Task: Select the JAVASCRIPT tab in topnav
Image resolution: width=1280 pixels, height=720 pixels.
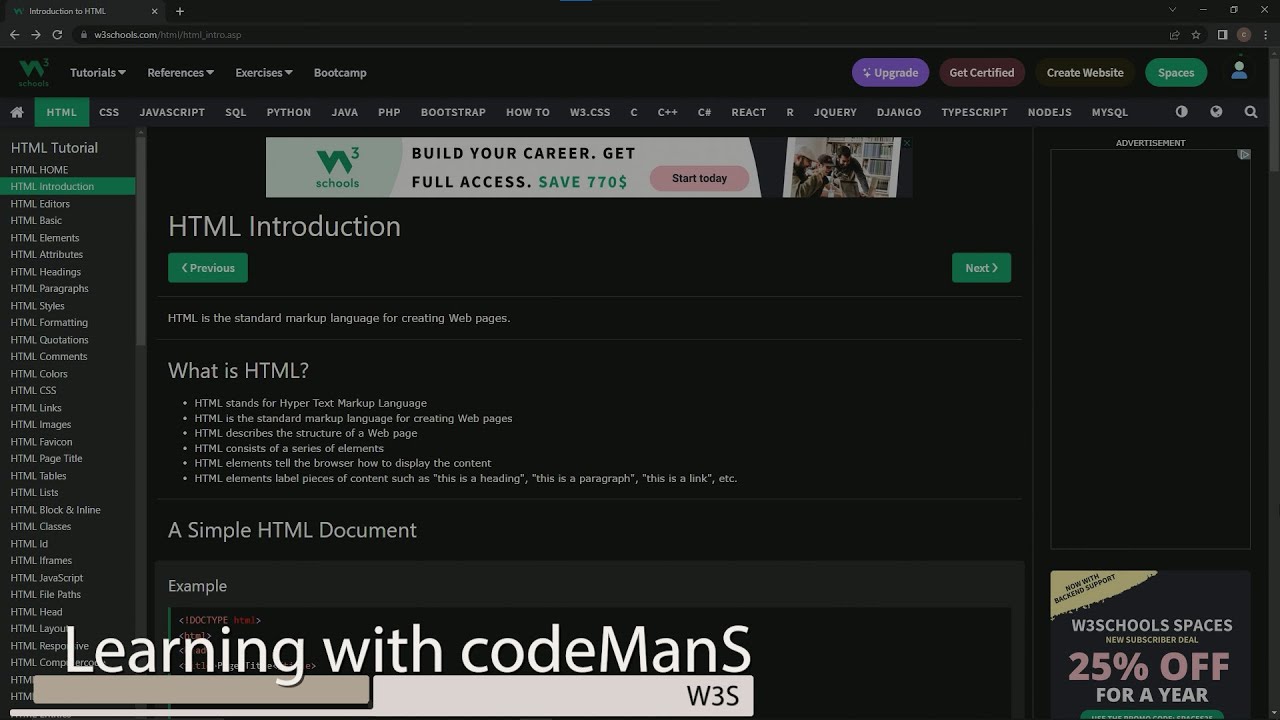Action: coord(172,112)
